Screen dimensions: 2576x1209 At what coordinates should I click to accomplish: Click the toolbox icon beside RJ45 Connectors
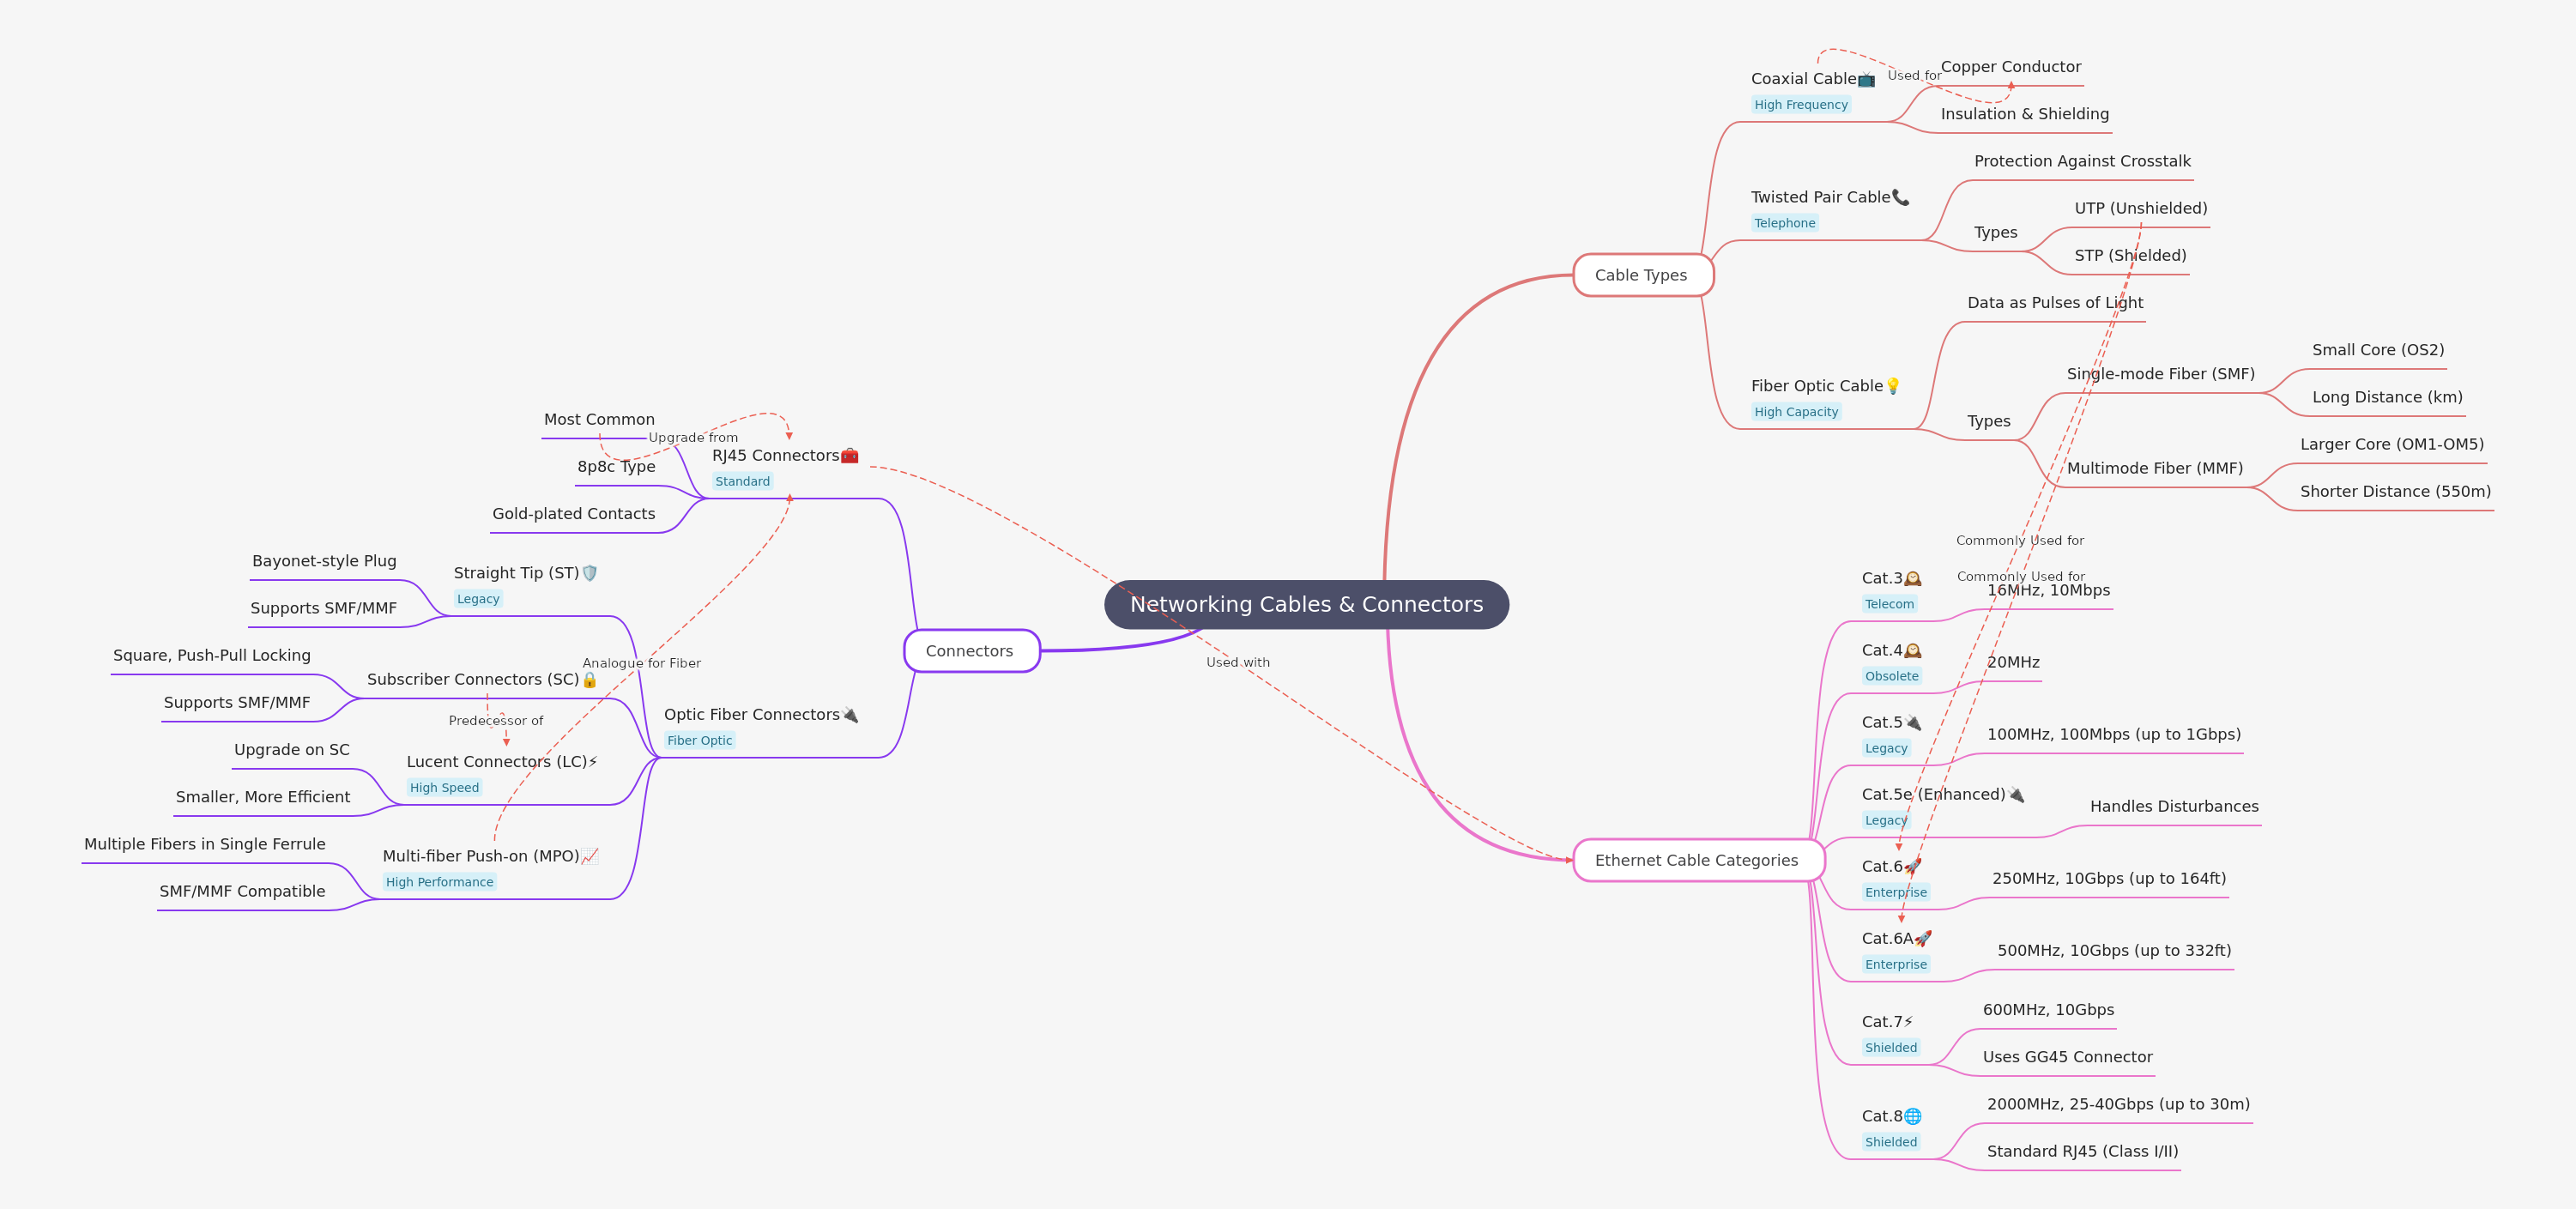pyautogui.click(x=849, y=456)
